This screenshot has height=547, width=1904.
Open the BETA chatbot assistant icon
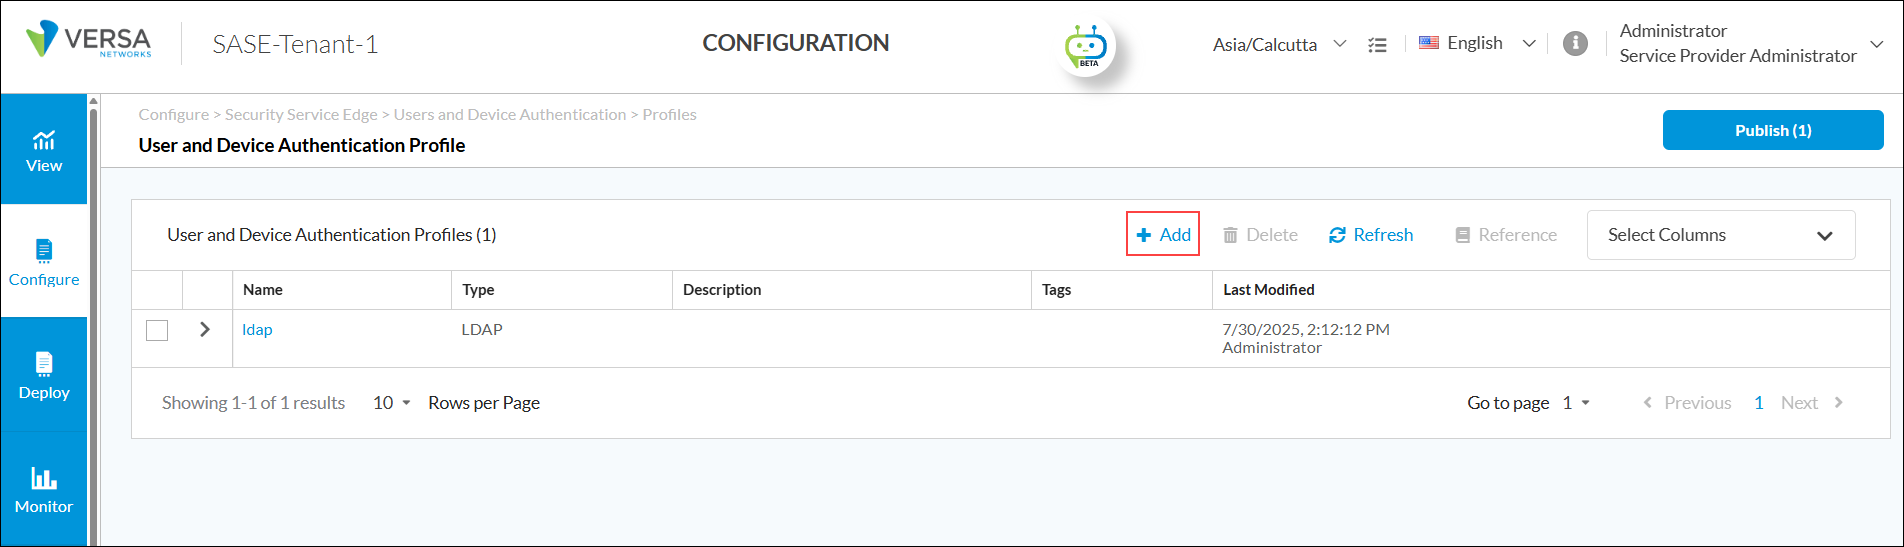pos(1086,47)
